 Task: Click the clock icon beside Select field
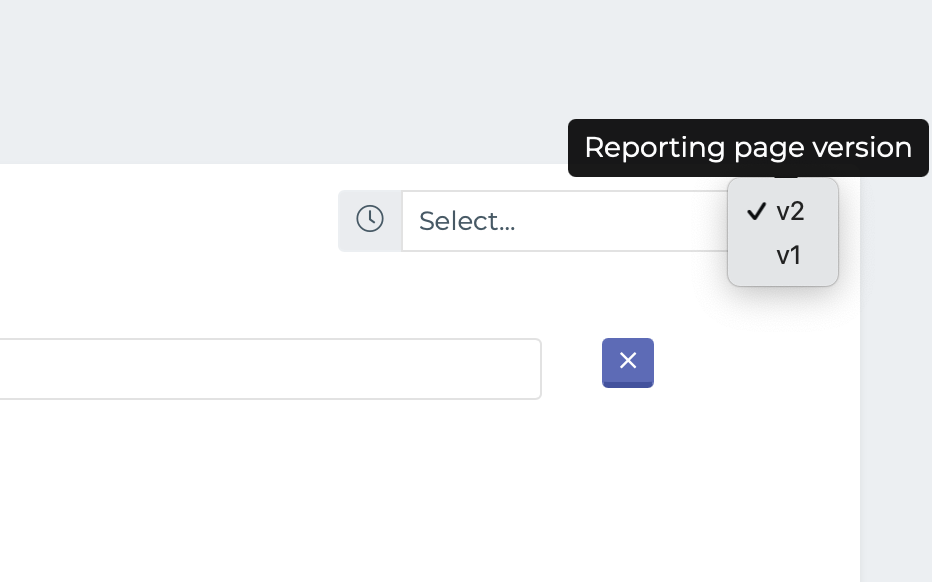point(370,219)
